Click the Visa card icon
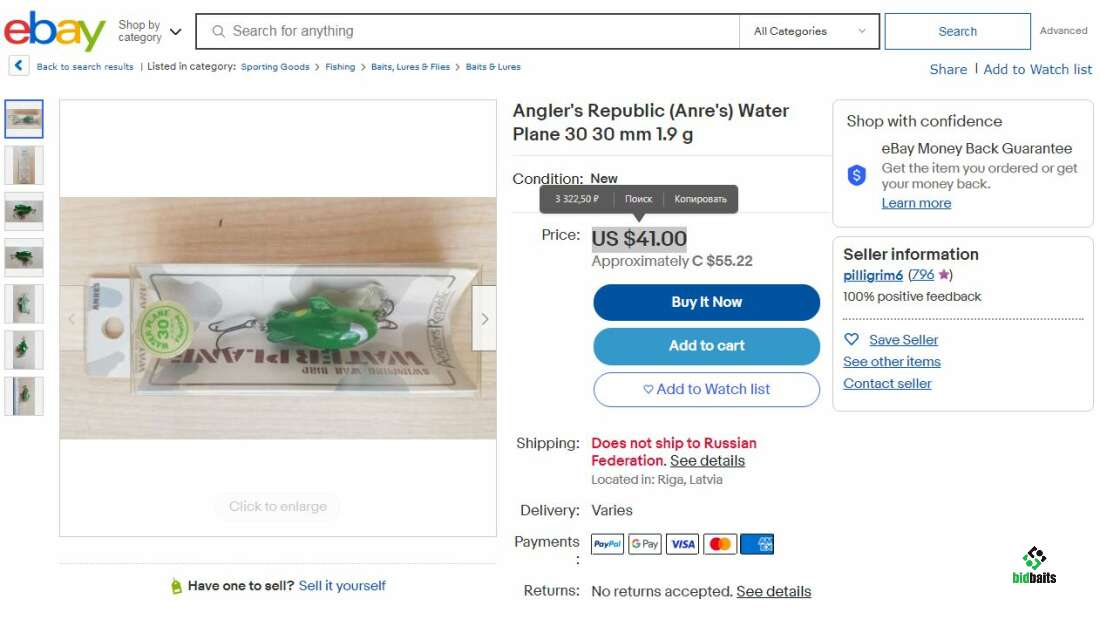 click(x=682, y=544)
